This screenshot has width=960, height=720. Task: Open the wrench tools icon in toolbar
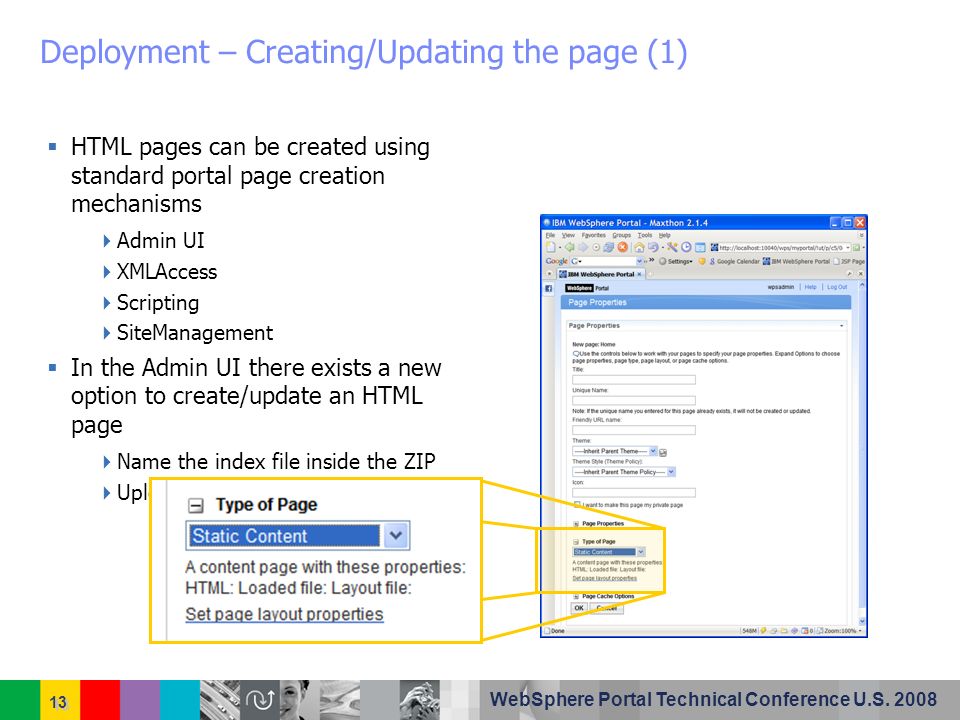tap(672, 247)
